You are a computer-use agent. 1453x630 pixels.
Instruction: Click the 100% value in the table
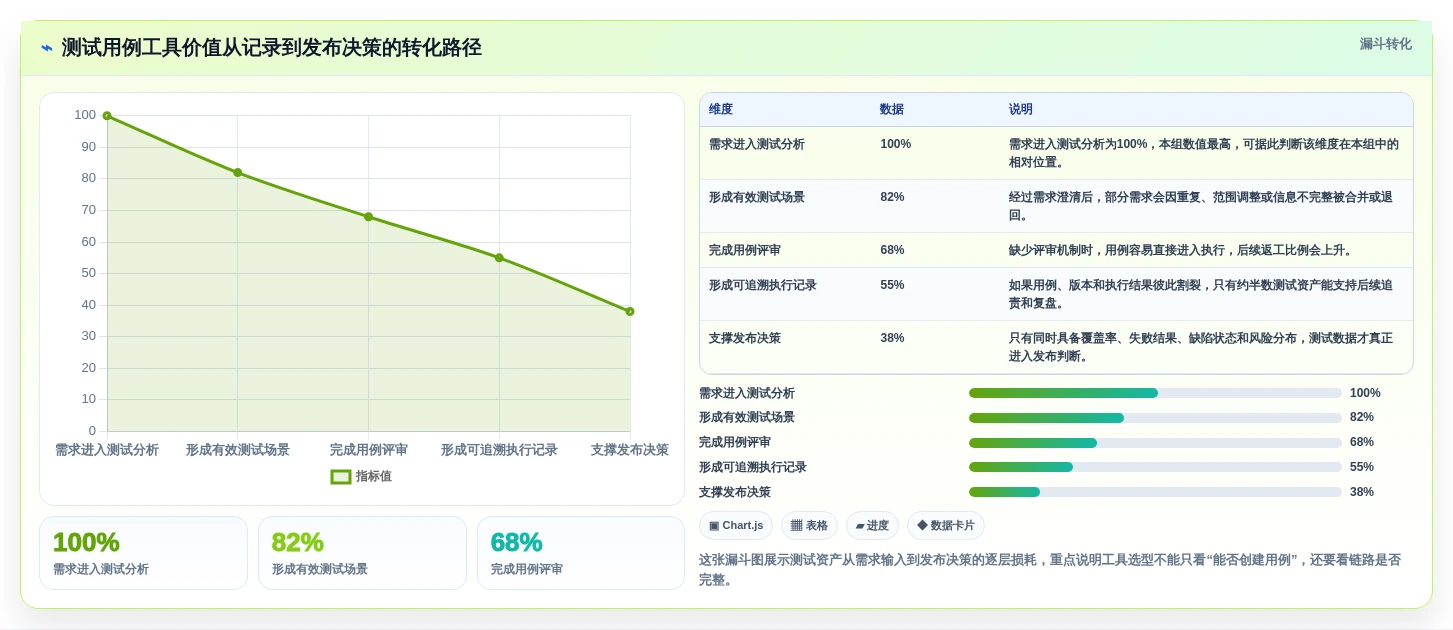(x=895, y=144)
